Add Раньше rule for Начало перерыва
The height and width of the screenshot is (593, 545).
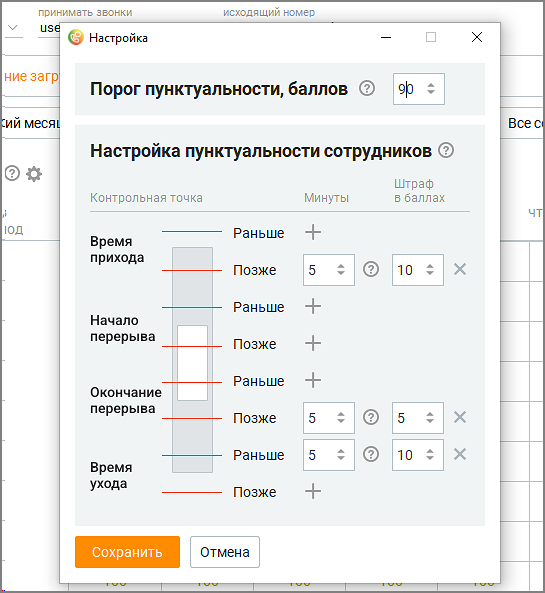[313, 306]
